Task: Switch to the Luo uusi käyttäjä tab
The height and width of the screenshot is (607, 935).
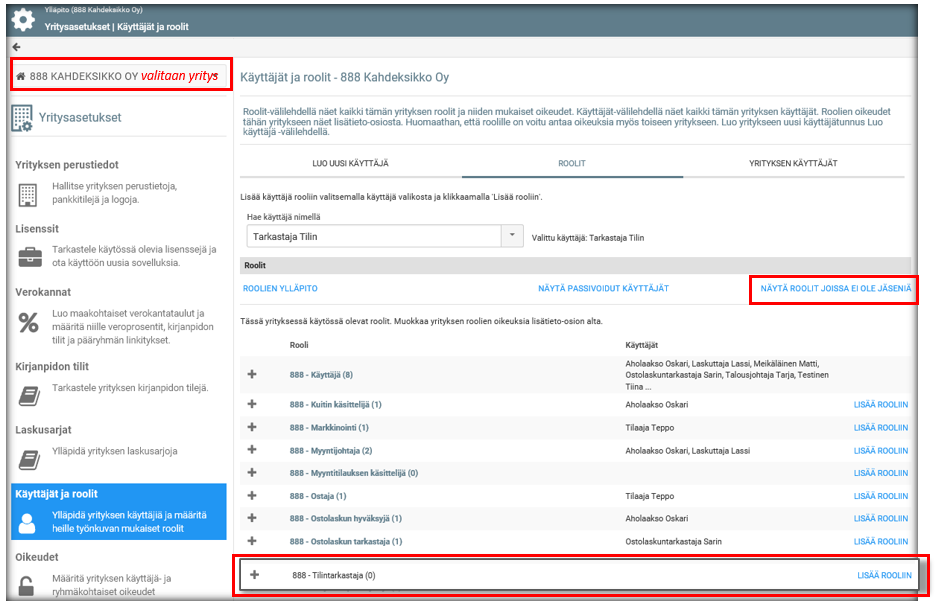Action: (351, 163)
